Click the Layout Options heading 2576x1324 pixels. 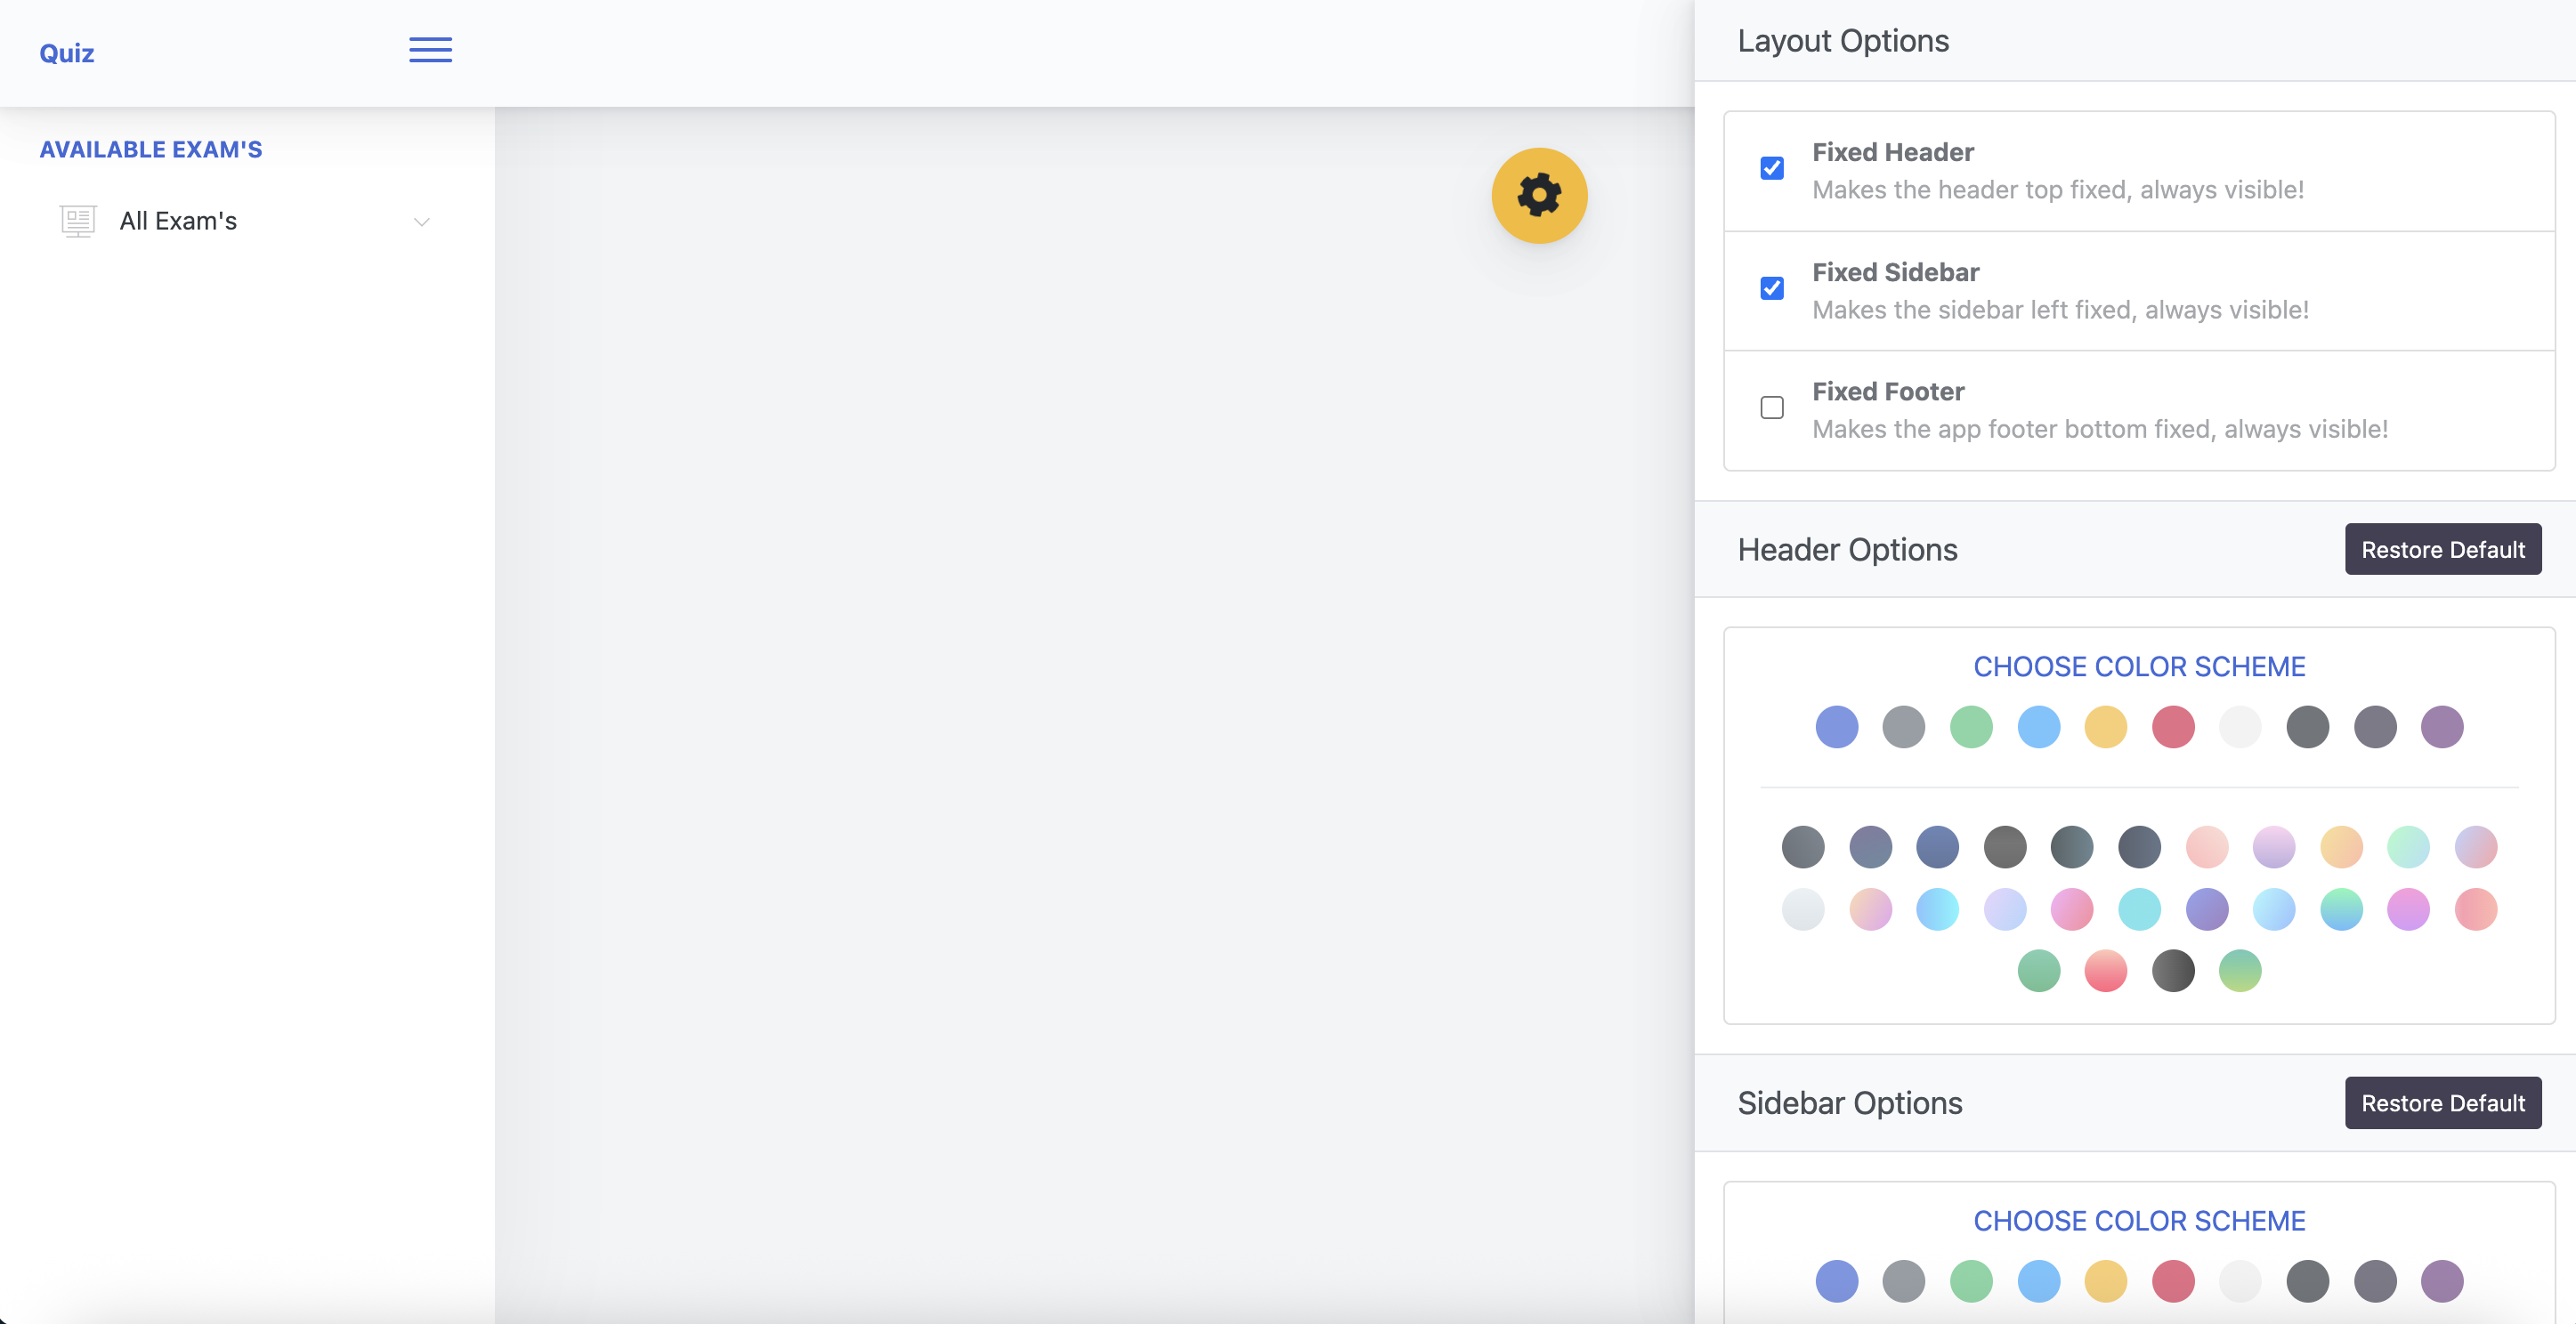pos(1843,41)
